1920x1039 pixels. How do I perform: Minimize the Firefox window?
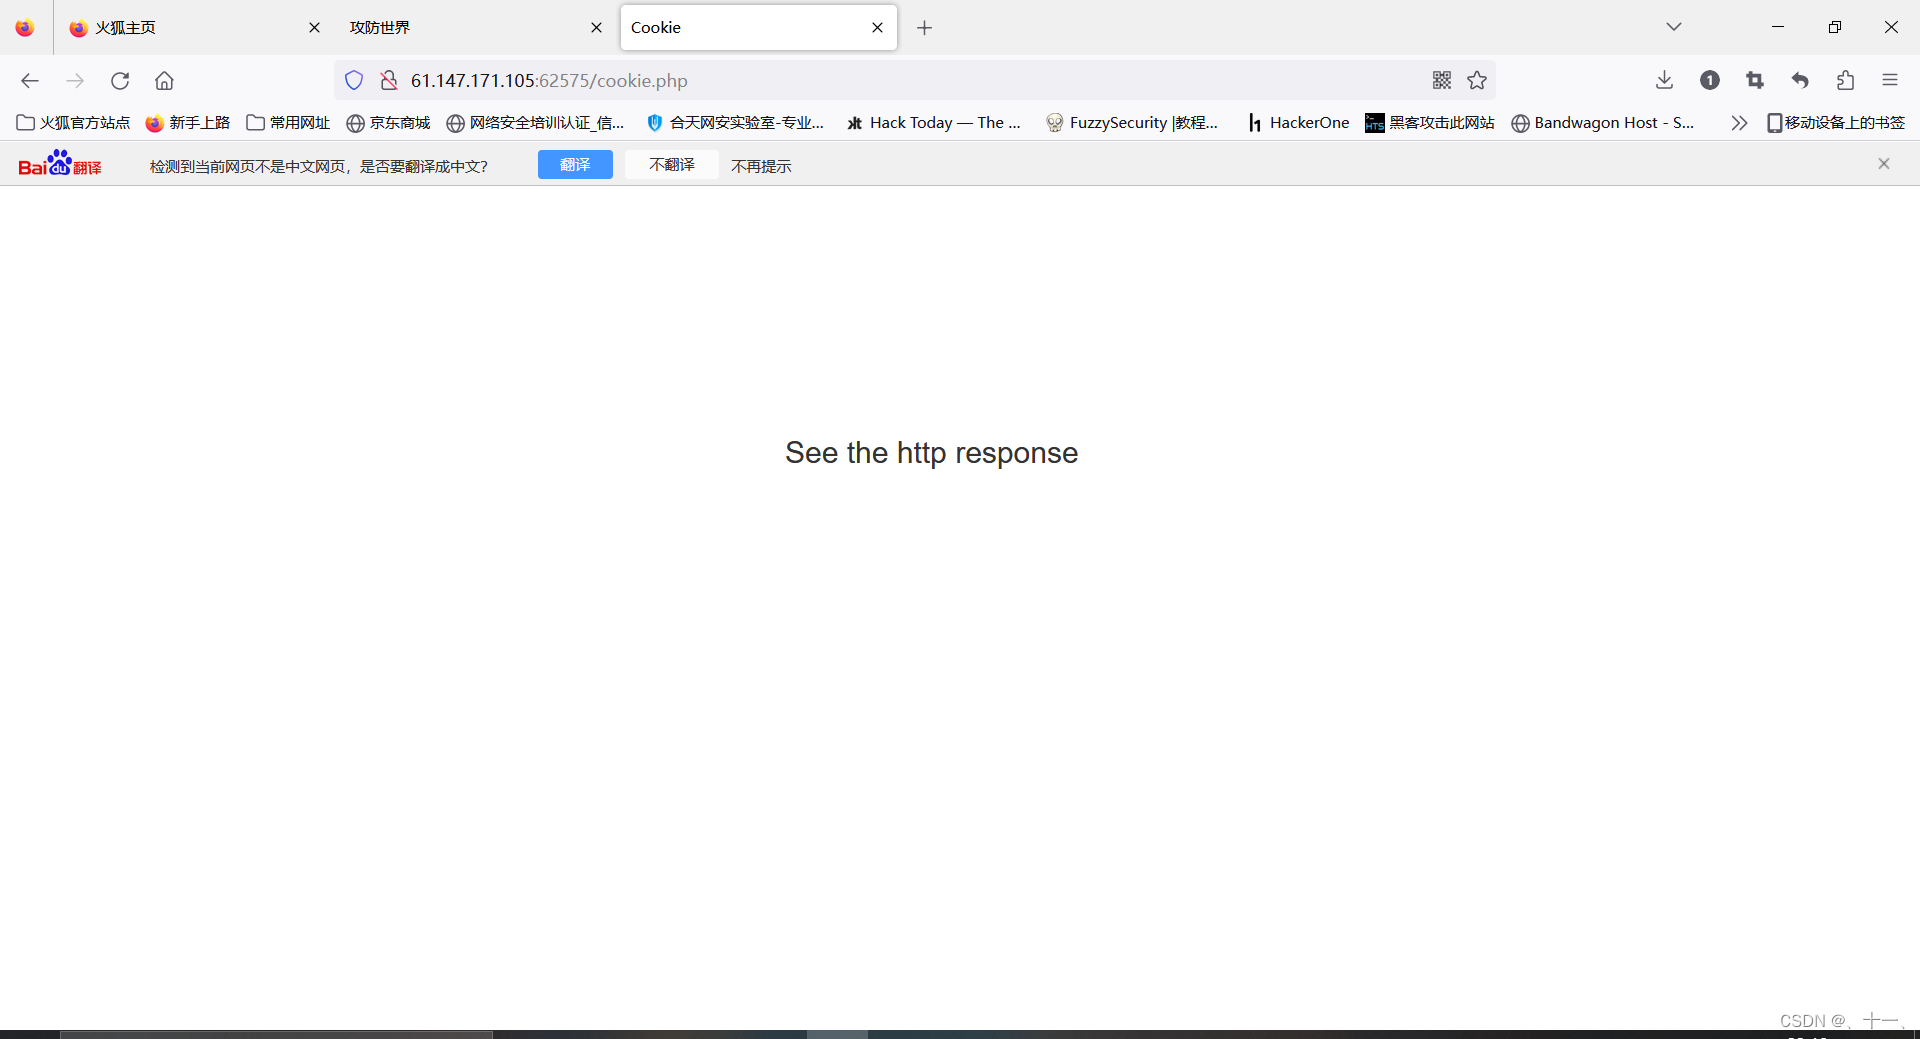[x=1778, y=27]
